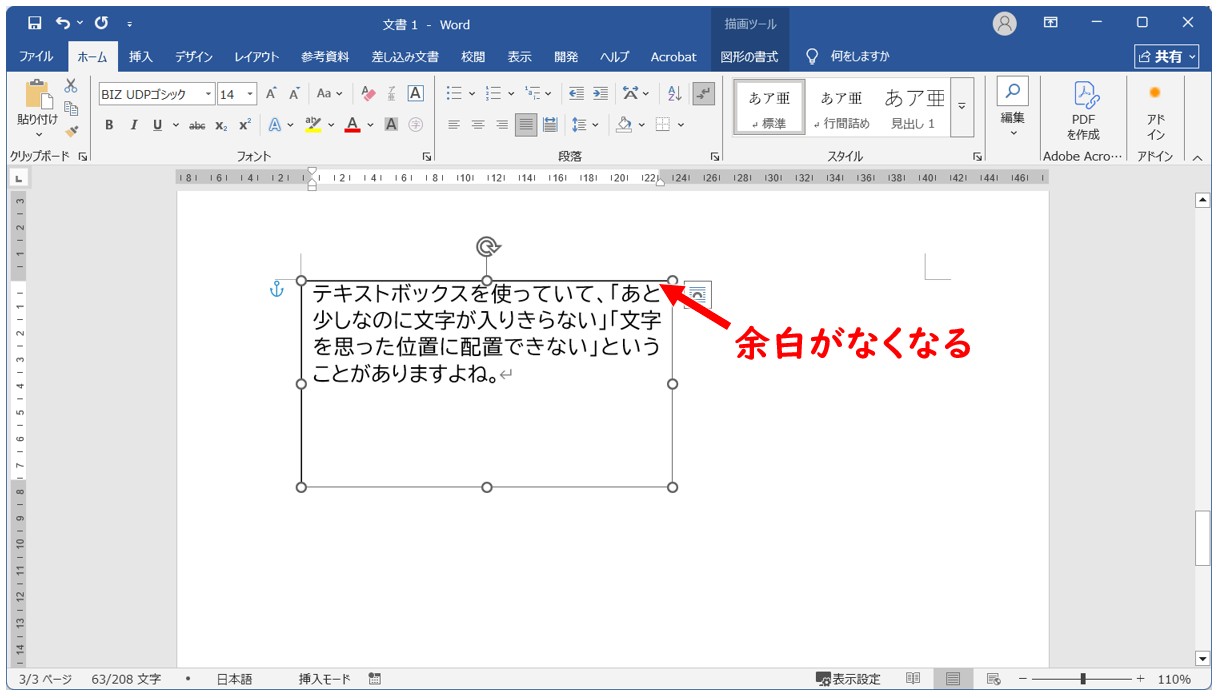Apply bulleted list
This screenshot has width=1218, height=698.
click(x=454, y=94)
